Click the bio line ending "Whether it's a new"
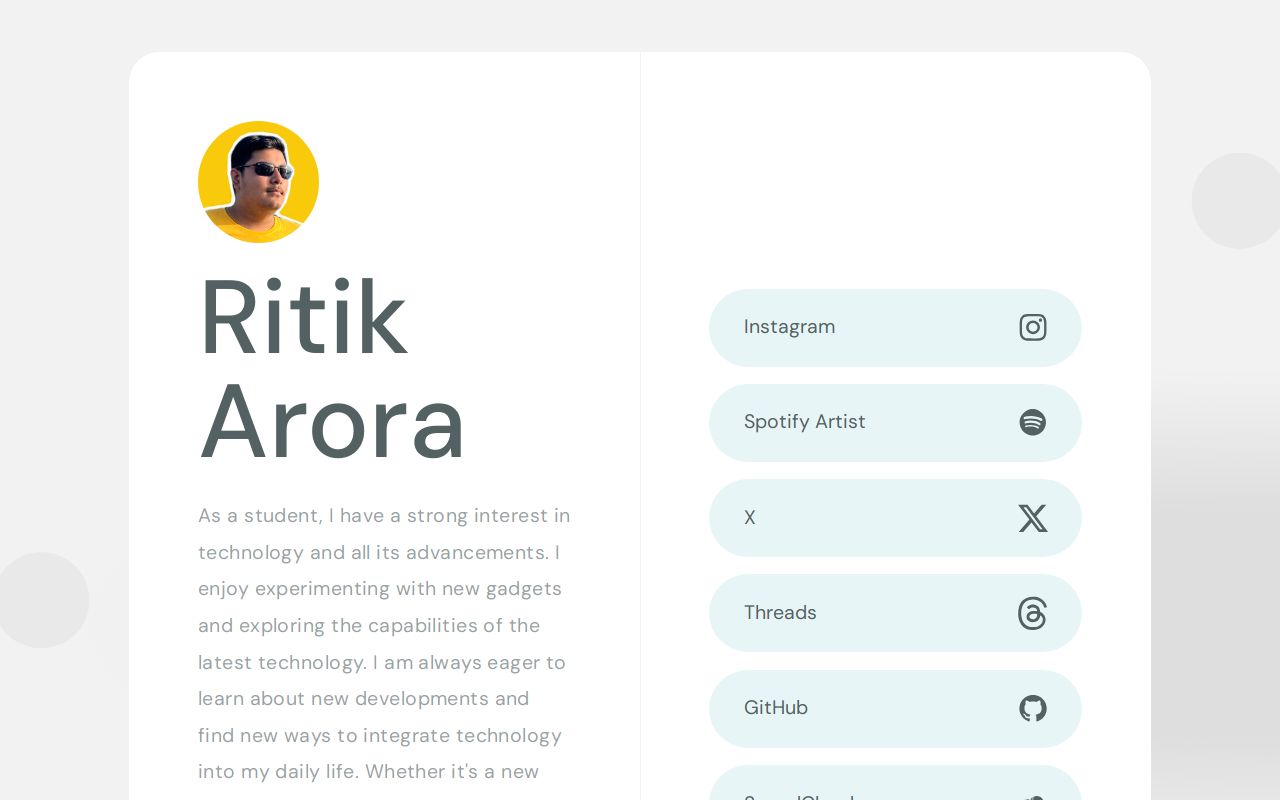This screenshot has height=800, width=1280. tap(368, 772)
